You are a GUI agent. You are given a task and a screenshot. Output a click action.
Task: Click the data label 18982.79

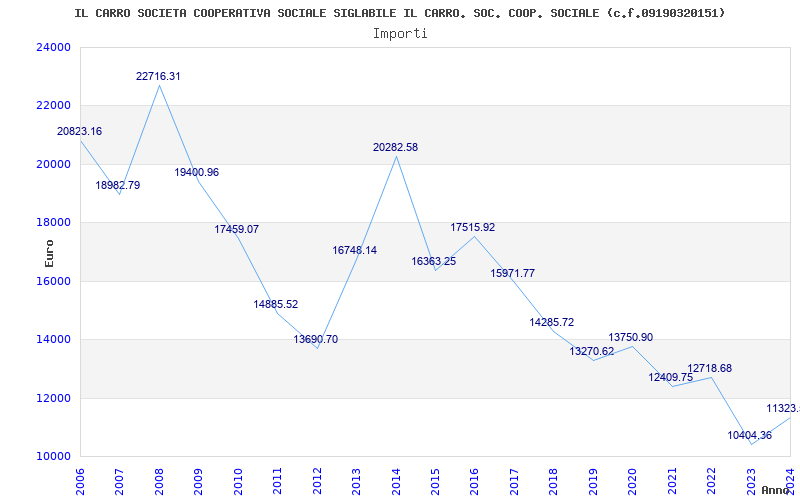tap(117, 185)
